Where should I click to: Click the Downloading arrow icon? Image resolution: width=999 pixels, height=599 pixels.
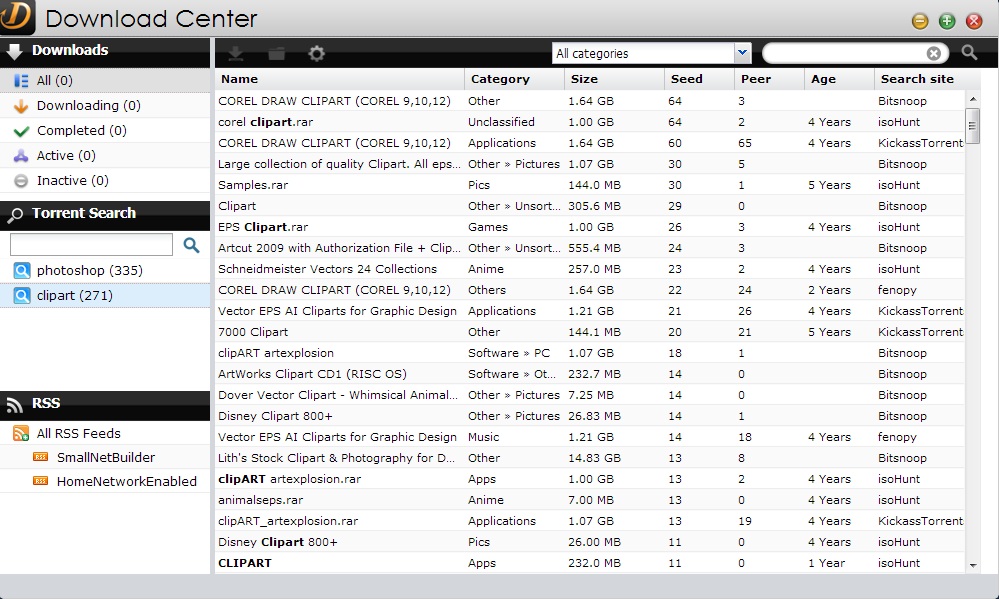[x=21, y=106]
